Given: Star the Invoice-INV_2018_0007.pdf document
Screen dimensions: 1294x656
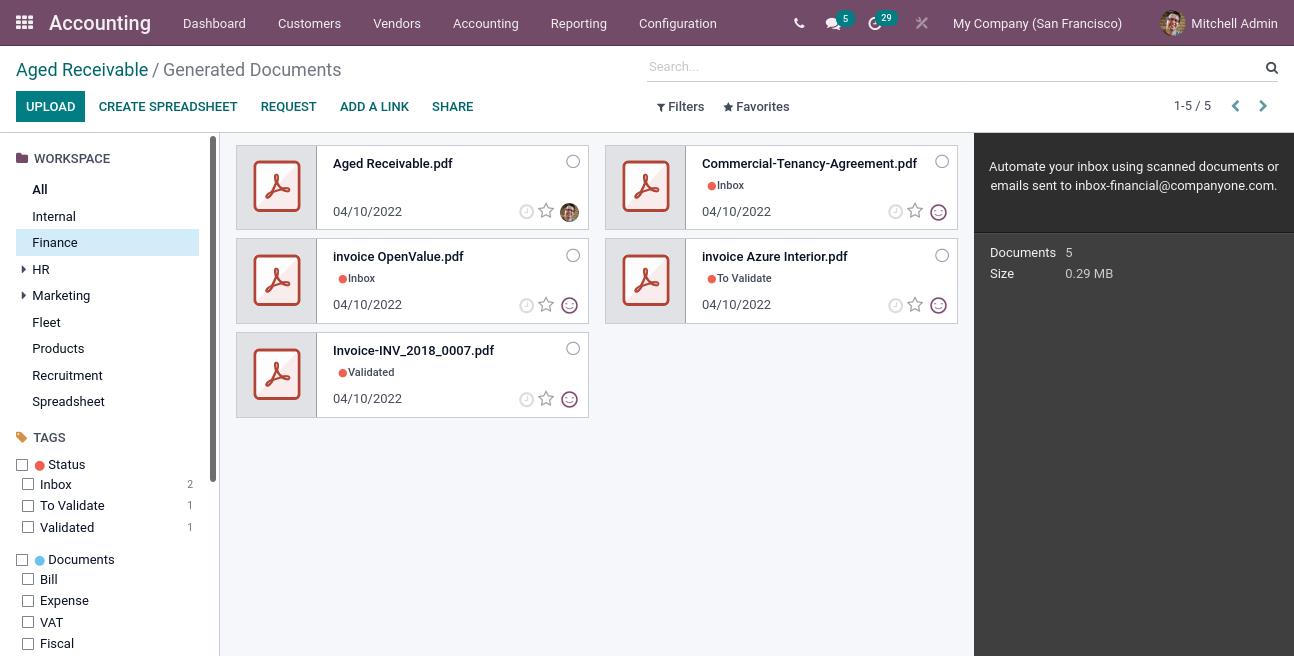Looking at the screenshot, I should click(x=546, y=399).
